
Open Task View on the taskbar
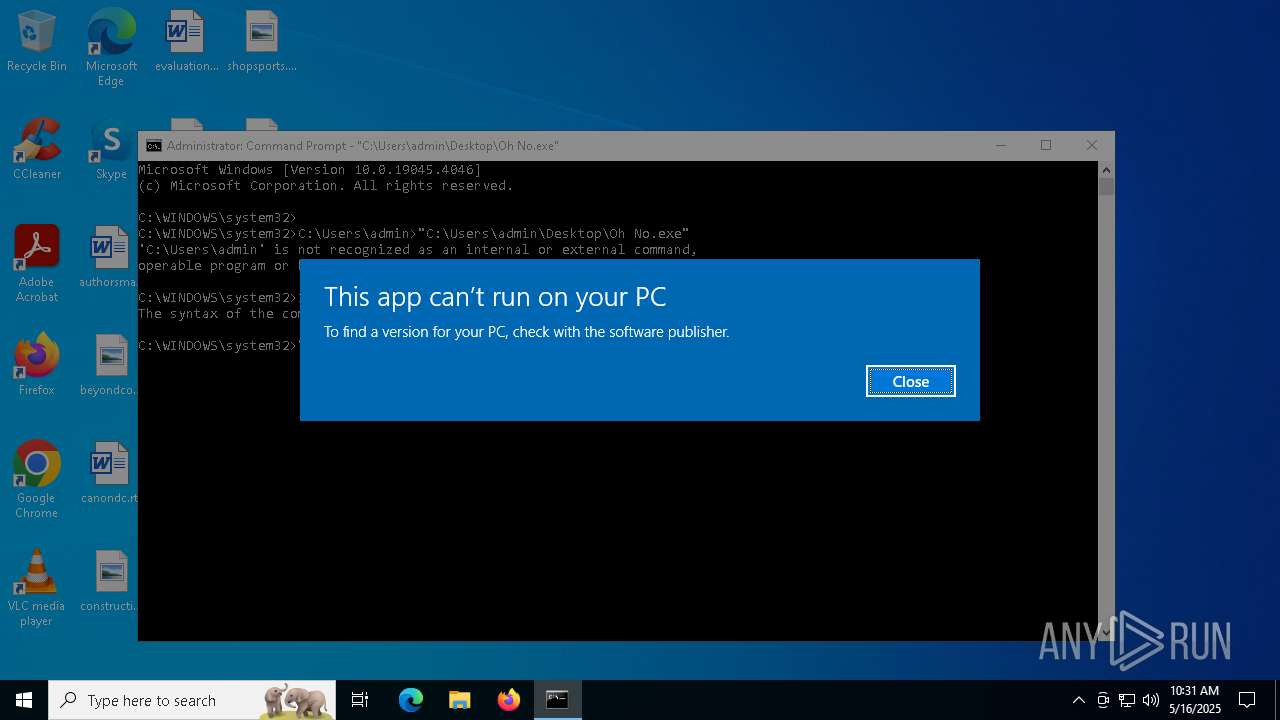click(360, 700)
